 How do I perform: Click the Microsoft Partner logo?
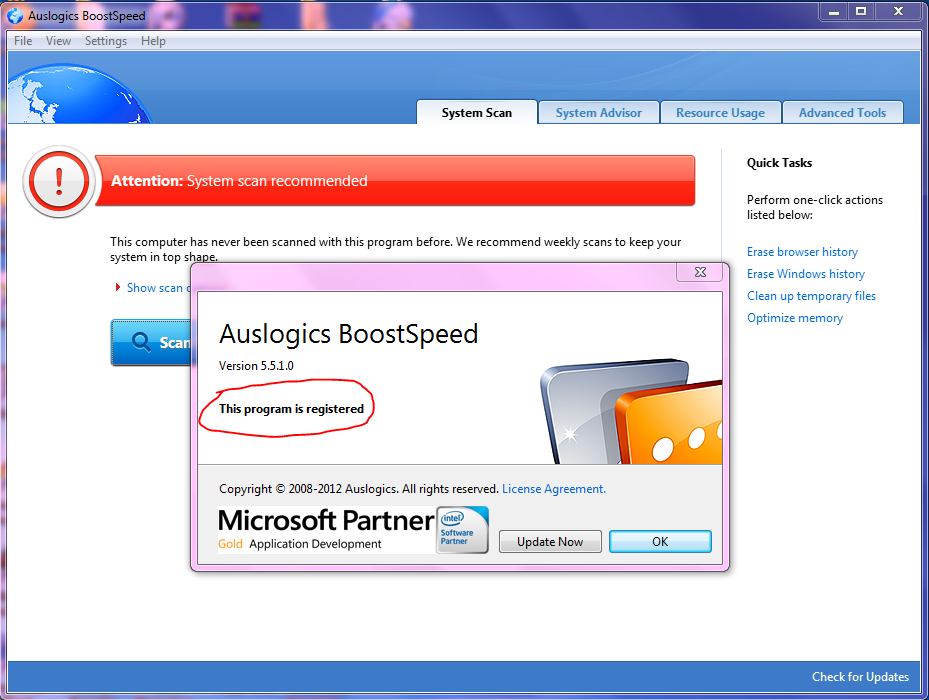pyautogui.click(x=326, y=530)
